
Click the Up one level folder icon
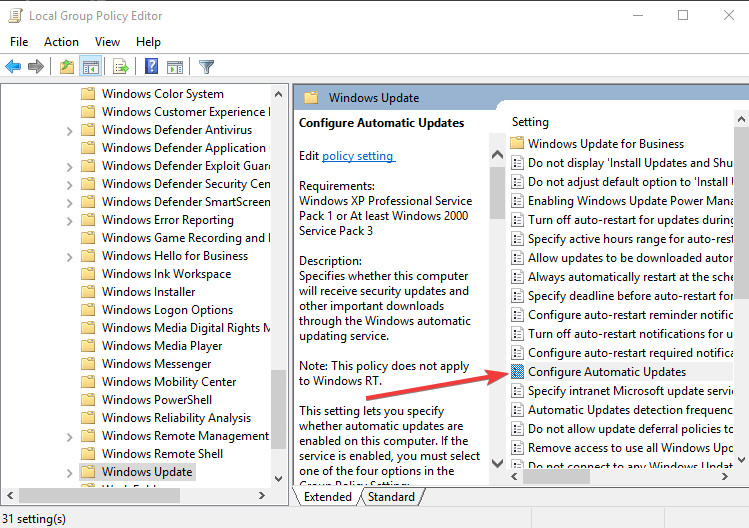click(67, 66)
